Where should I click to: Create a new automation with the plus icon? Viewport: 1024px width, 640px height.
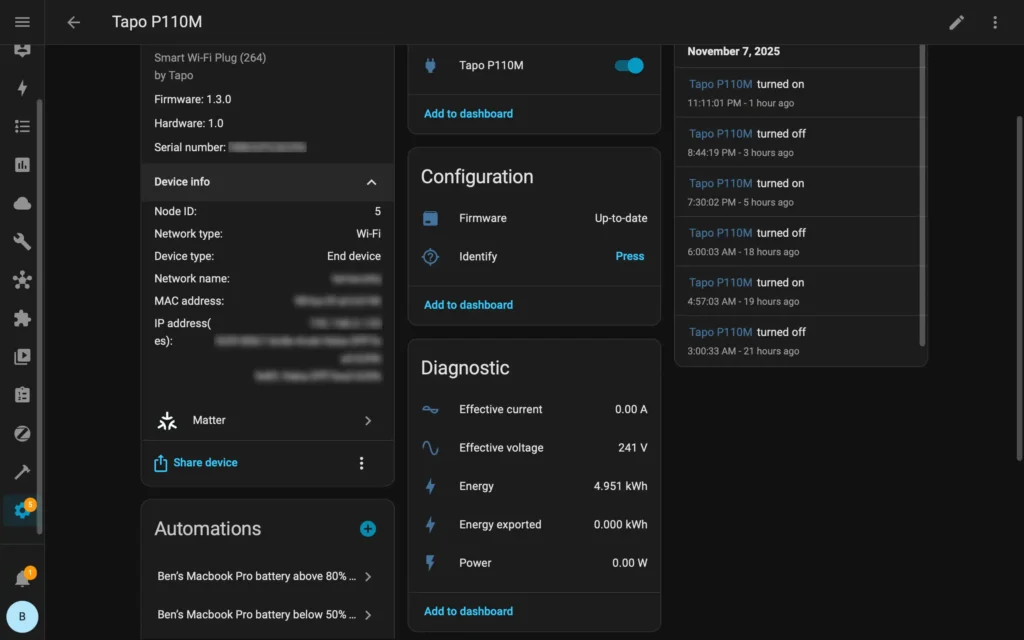(x=367, y=528)
